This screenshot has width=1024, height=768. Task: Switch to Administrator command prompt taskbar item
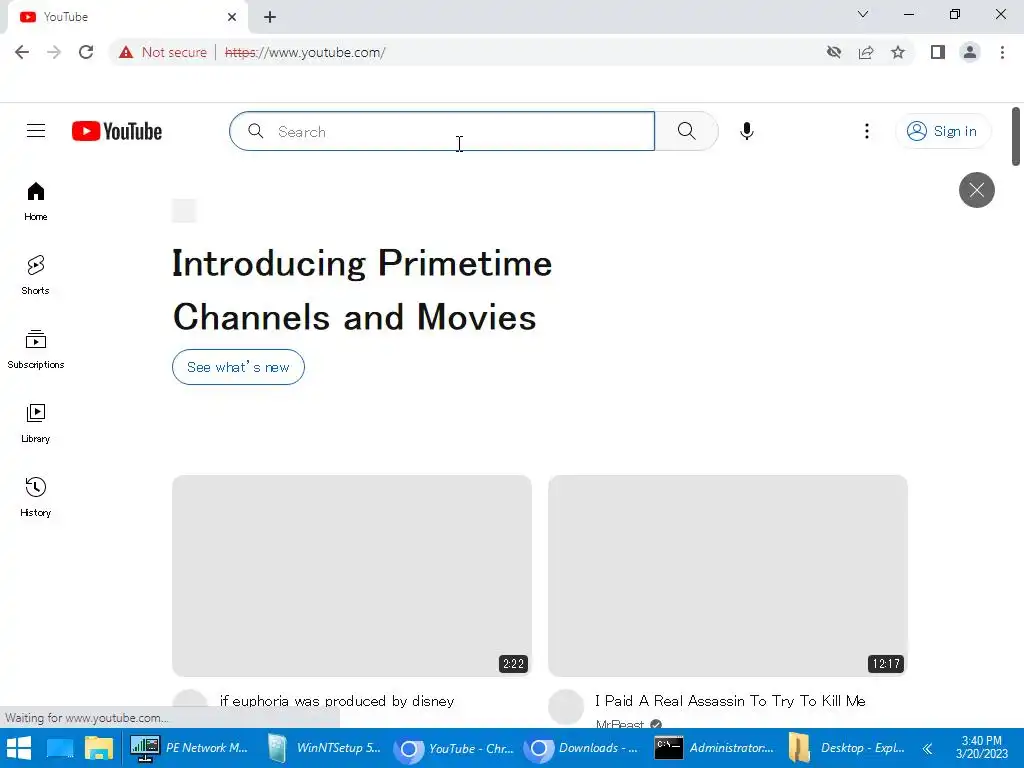coord(714,748)
